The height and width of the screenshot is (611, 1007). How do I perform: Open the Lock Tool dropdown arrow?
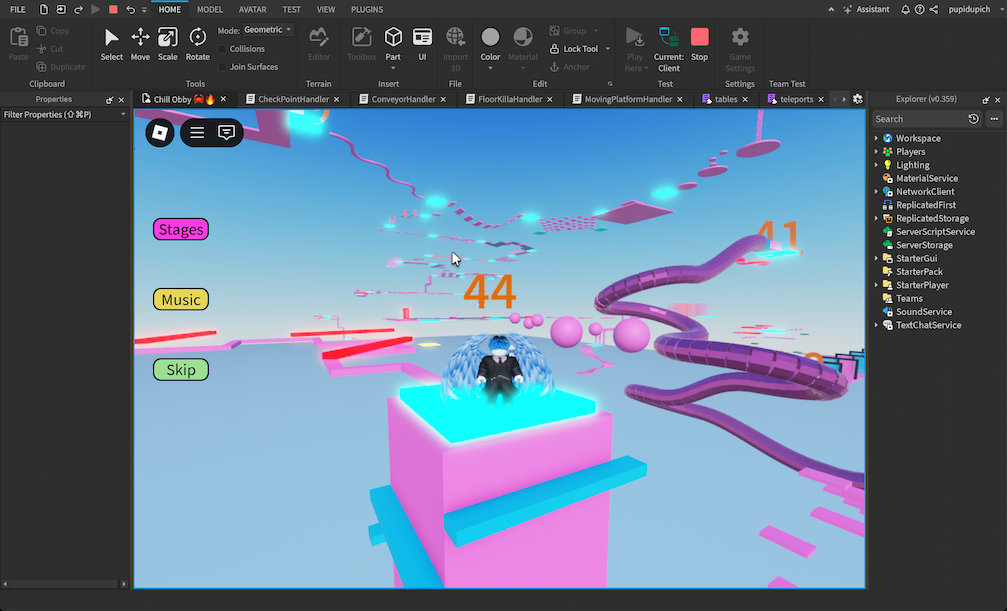pos(608,49)
